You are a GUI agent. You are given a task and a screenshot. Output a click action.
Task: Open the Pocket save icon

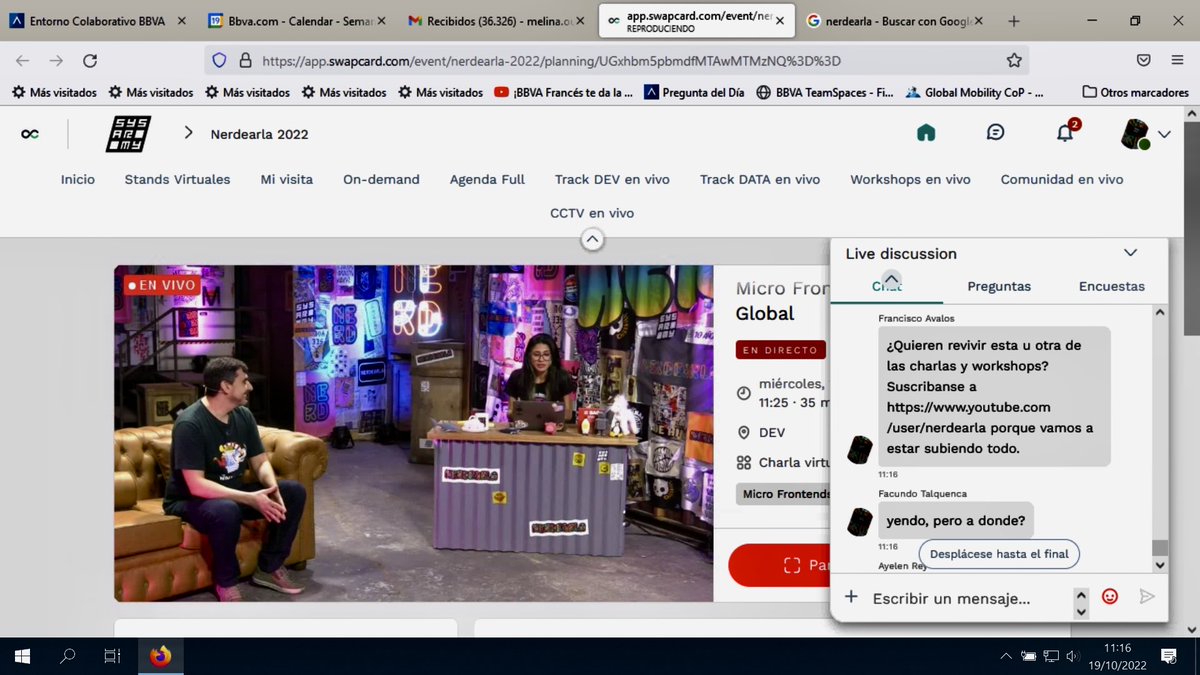pos(1144,61)
